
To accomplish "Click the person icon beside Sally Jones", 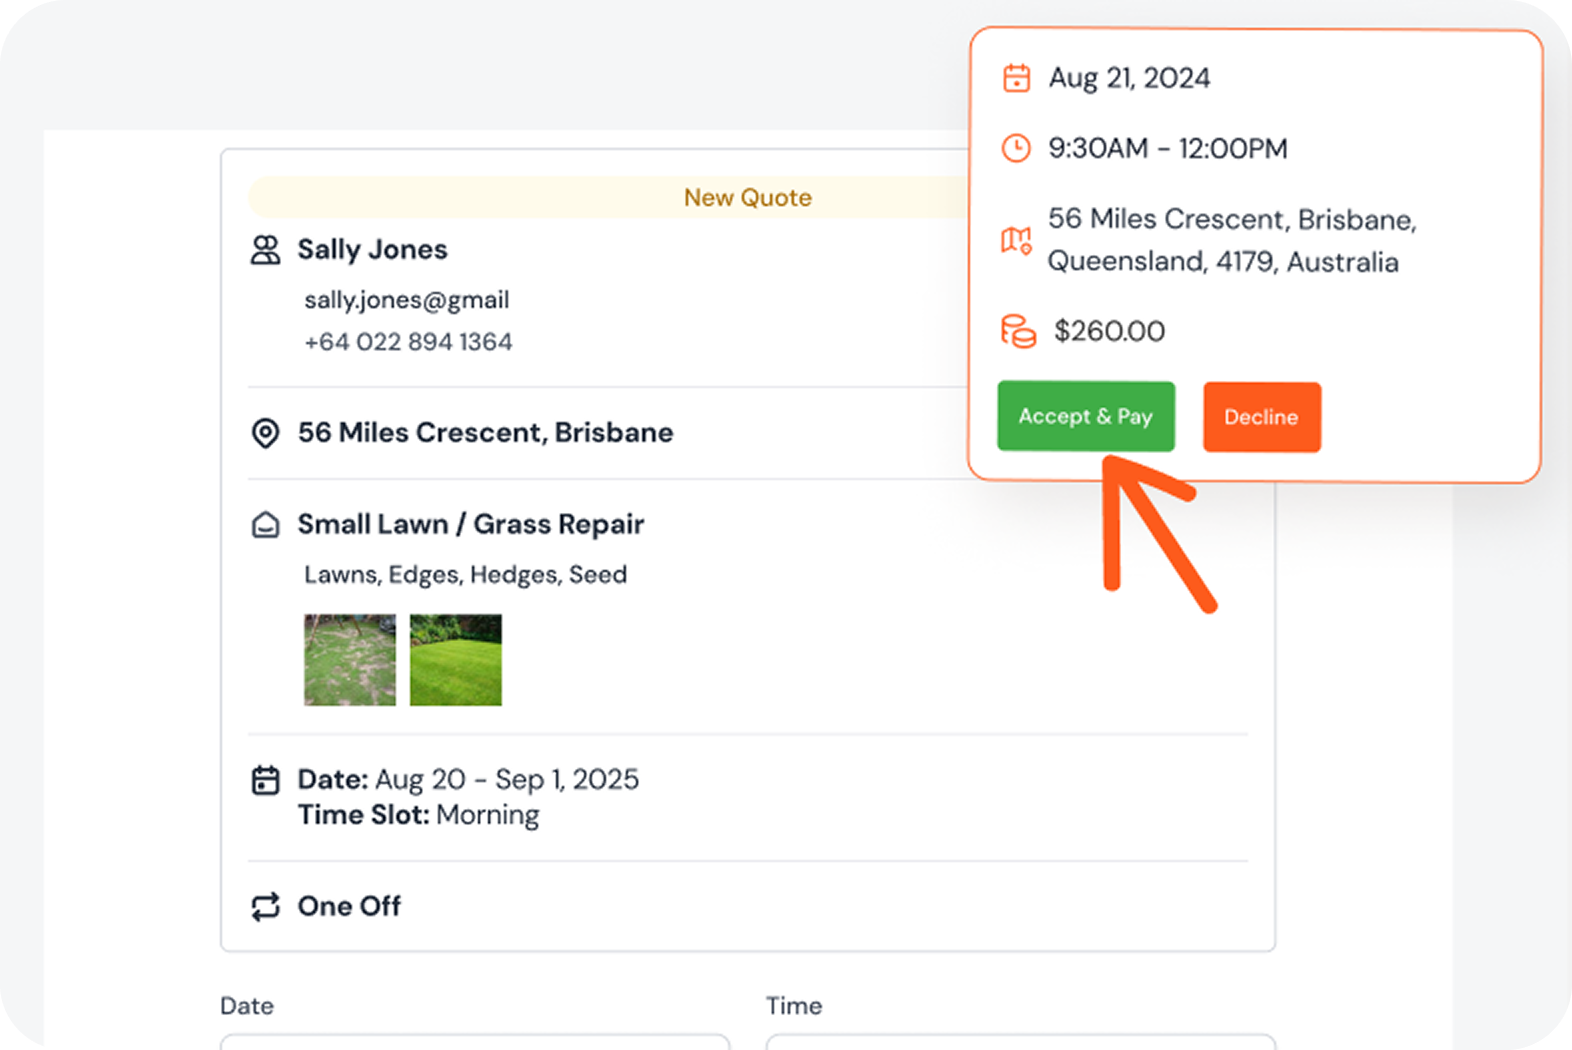I will click(265, 250).
